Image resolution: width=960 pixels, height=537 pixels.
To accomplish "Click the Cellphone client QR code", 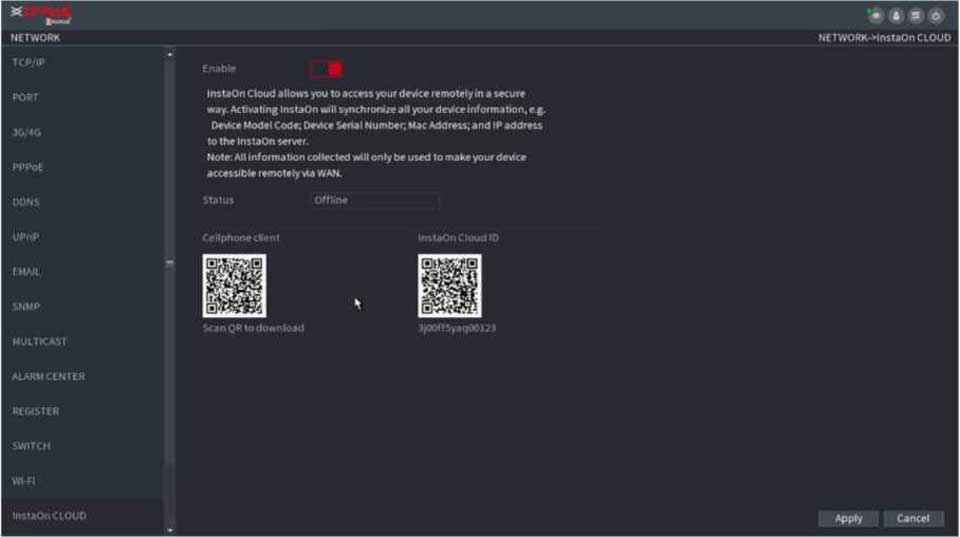I will pyautogui.click(x=234, y=286).
